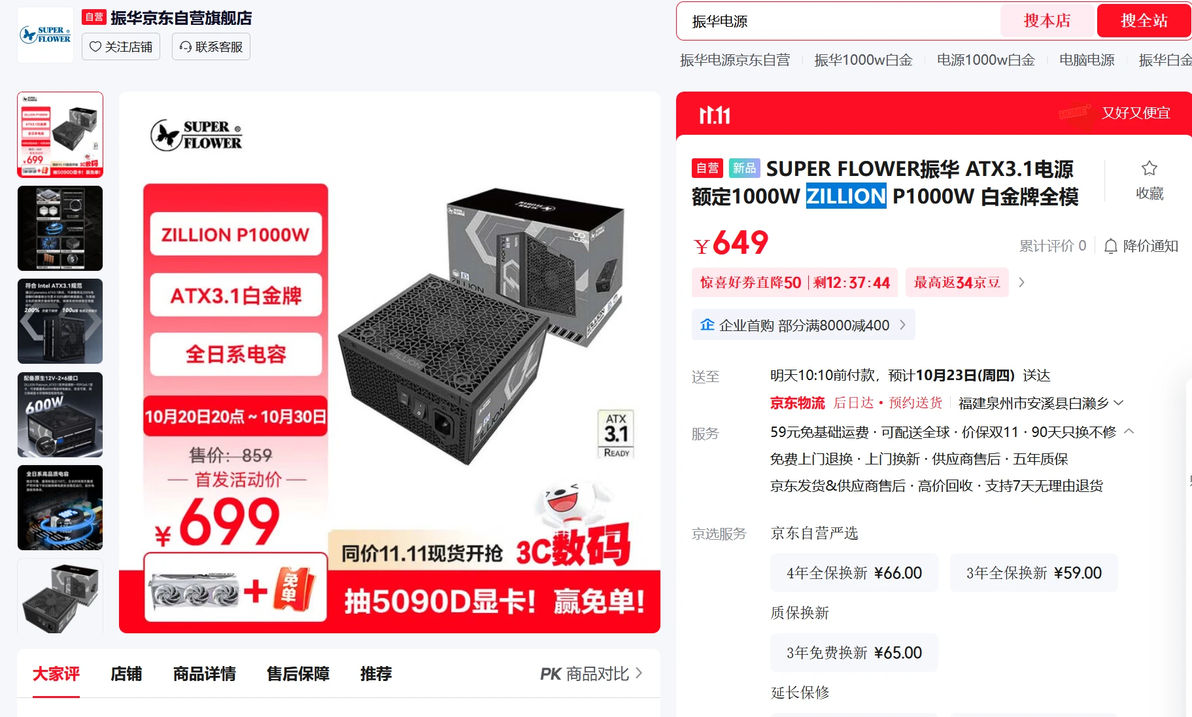Click the 自营 badge beside store name
This screenshot has height=717, width=1192.
pyautogui.click(x=94, y=17)
